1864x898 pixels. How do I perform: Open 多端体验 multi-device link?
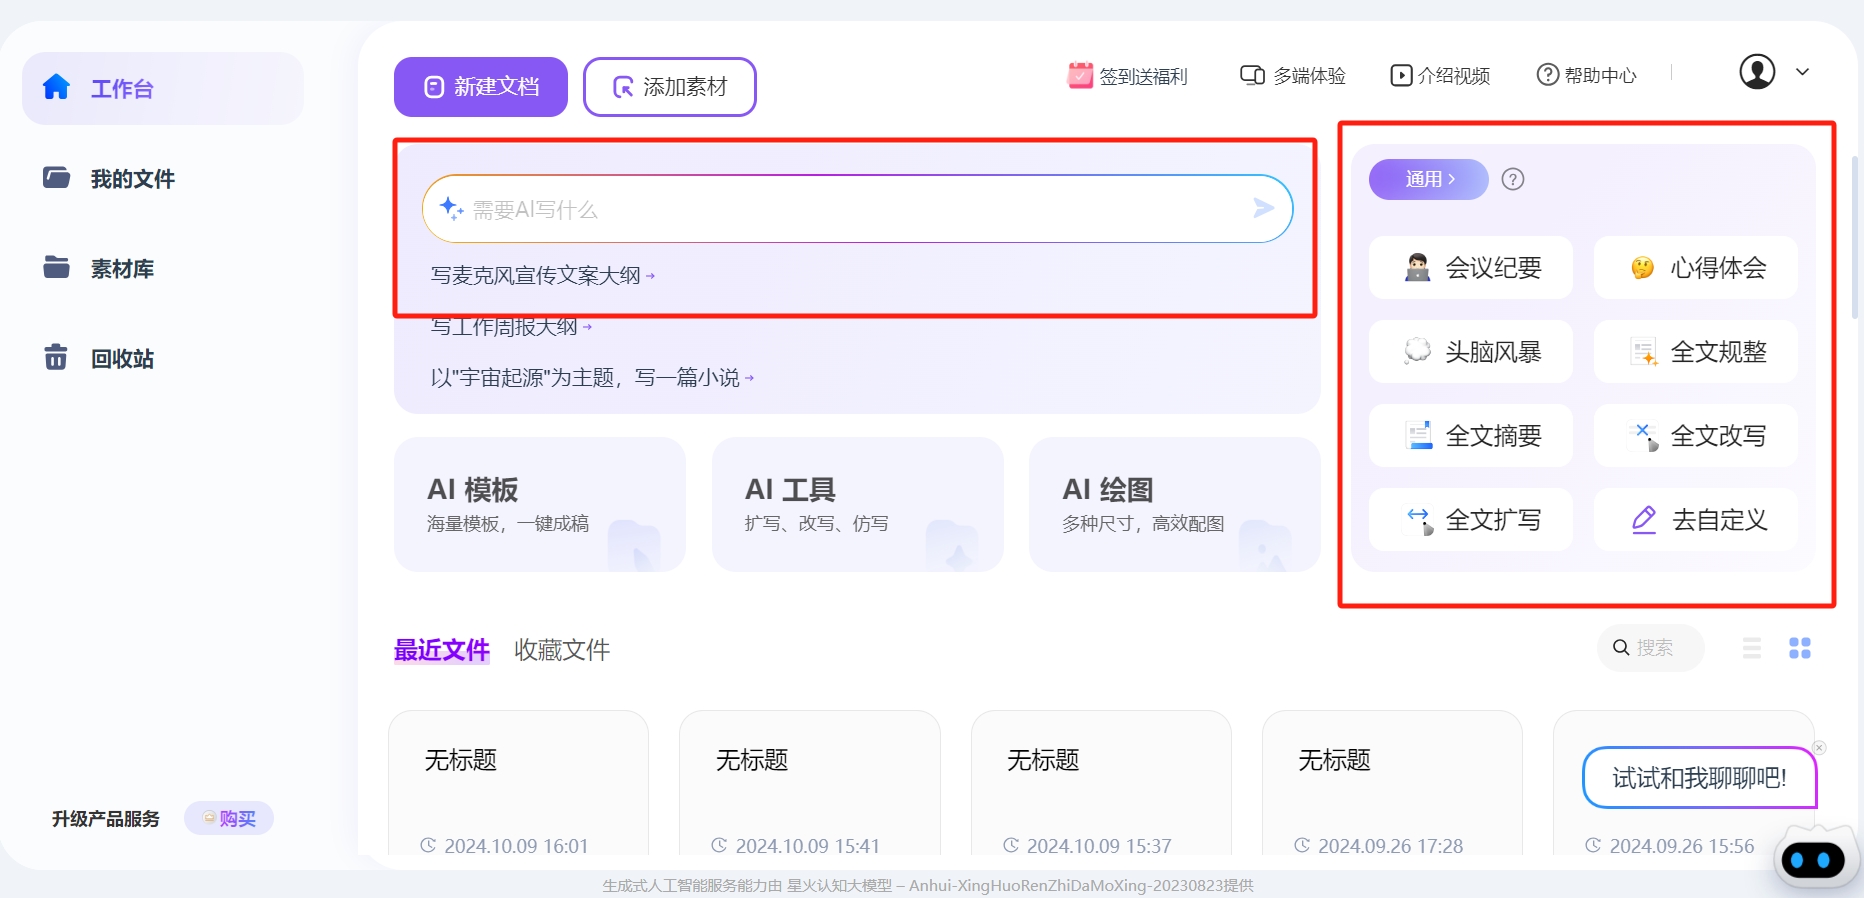(1293, 76)
